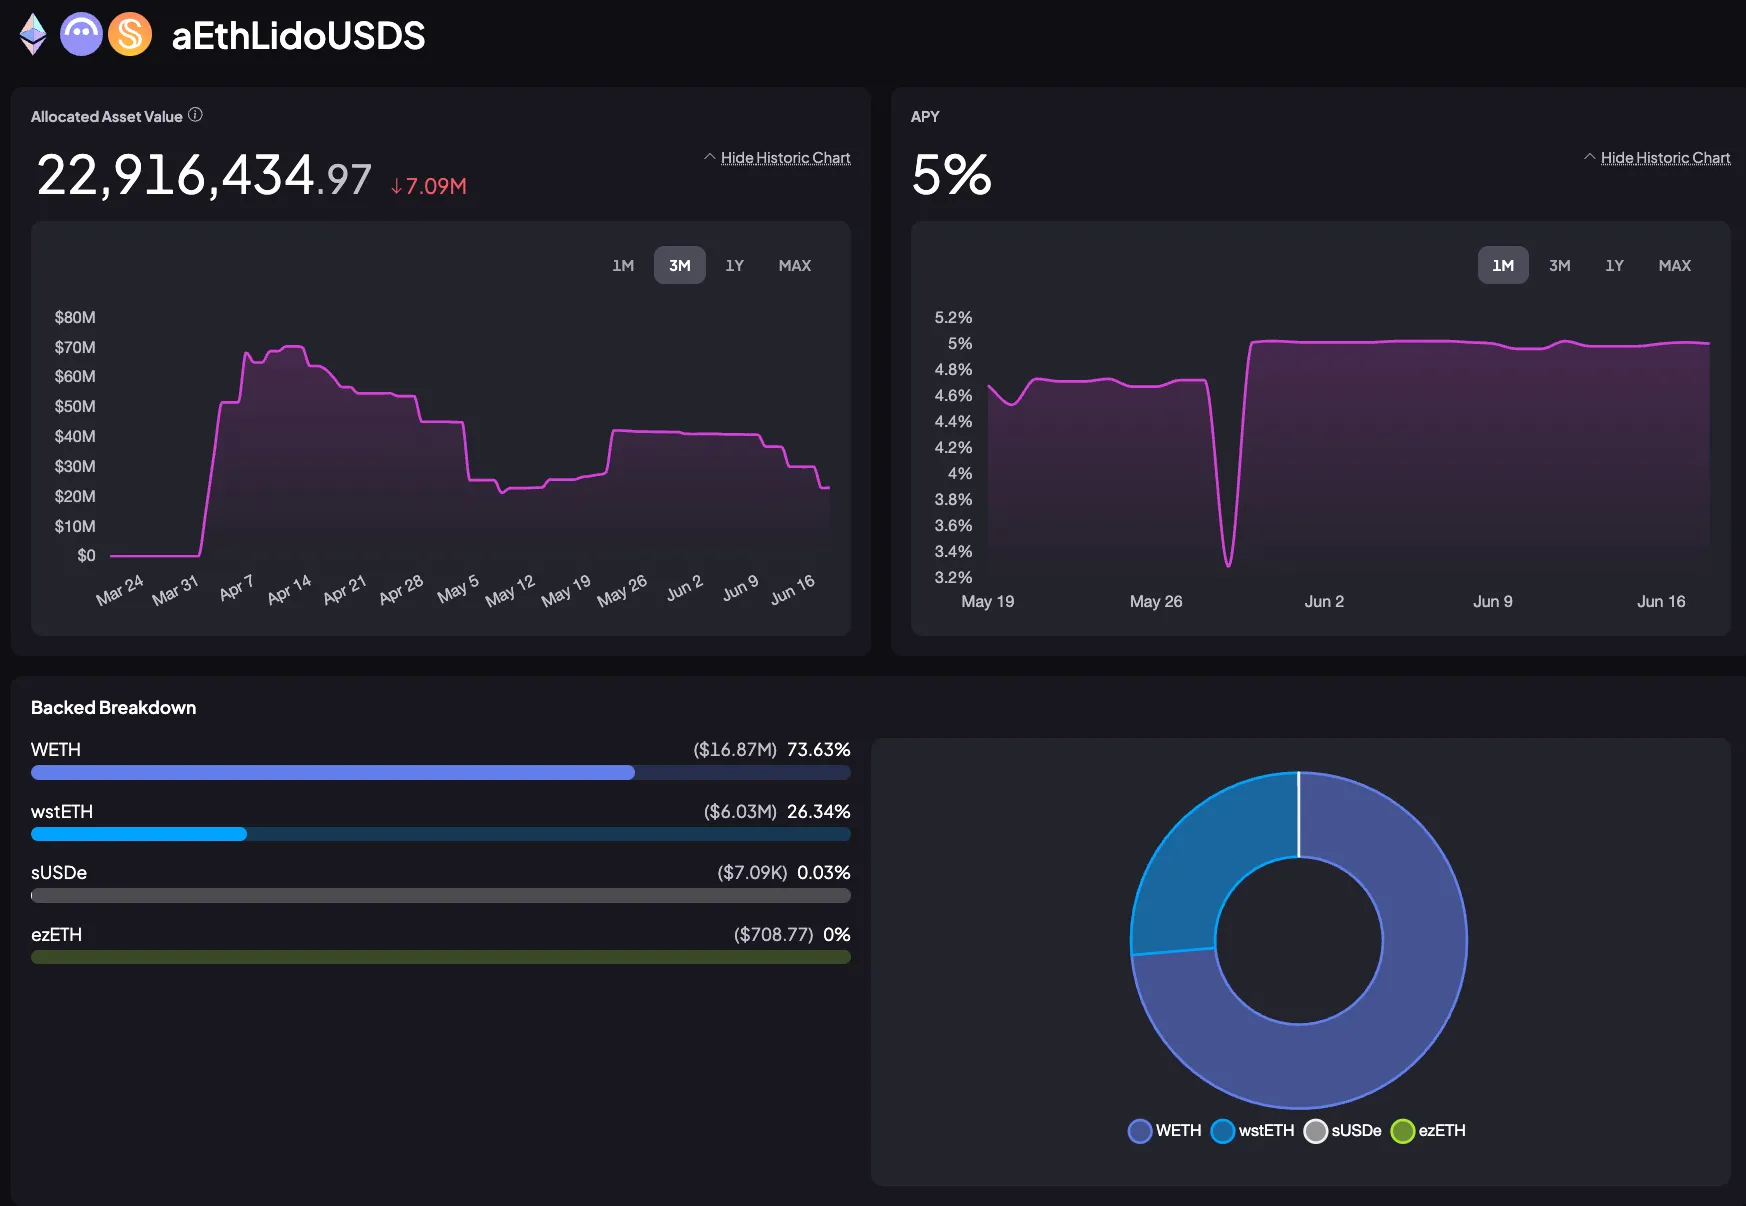Select 3M range on APY chart
Viewport: 1746px width, 1206px height.
coord(1560,265)
